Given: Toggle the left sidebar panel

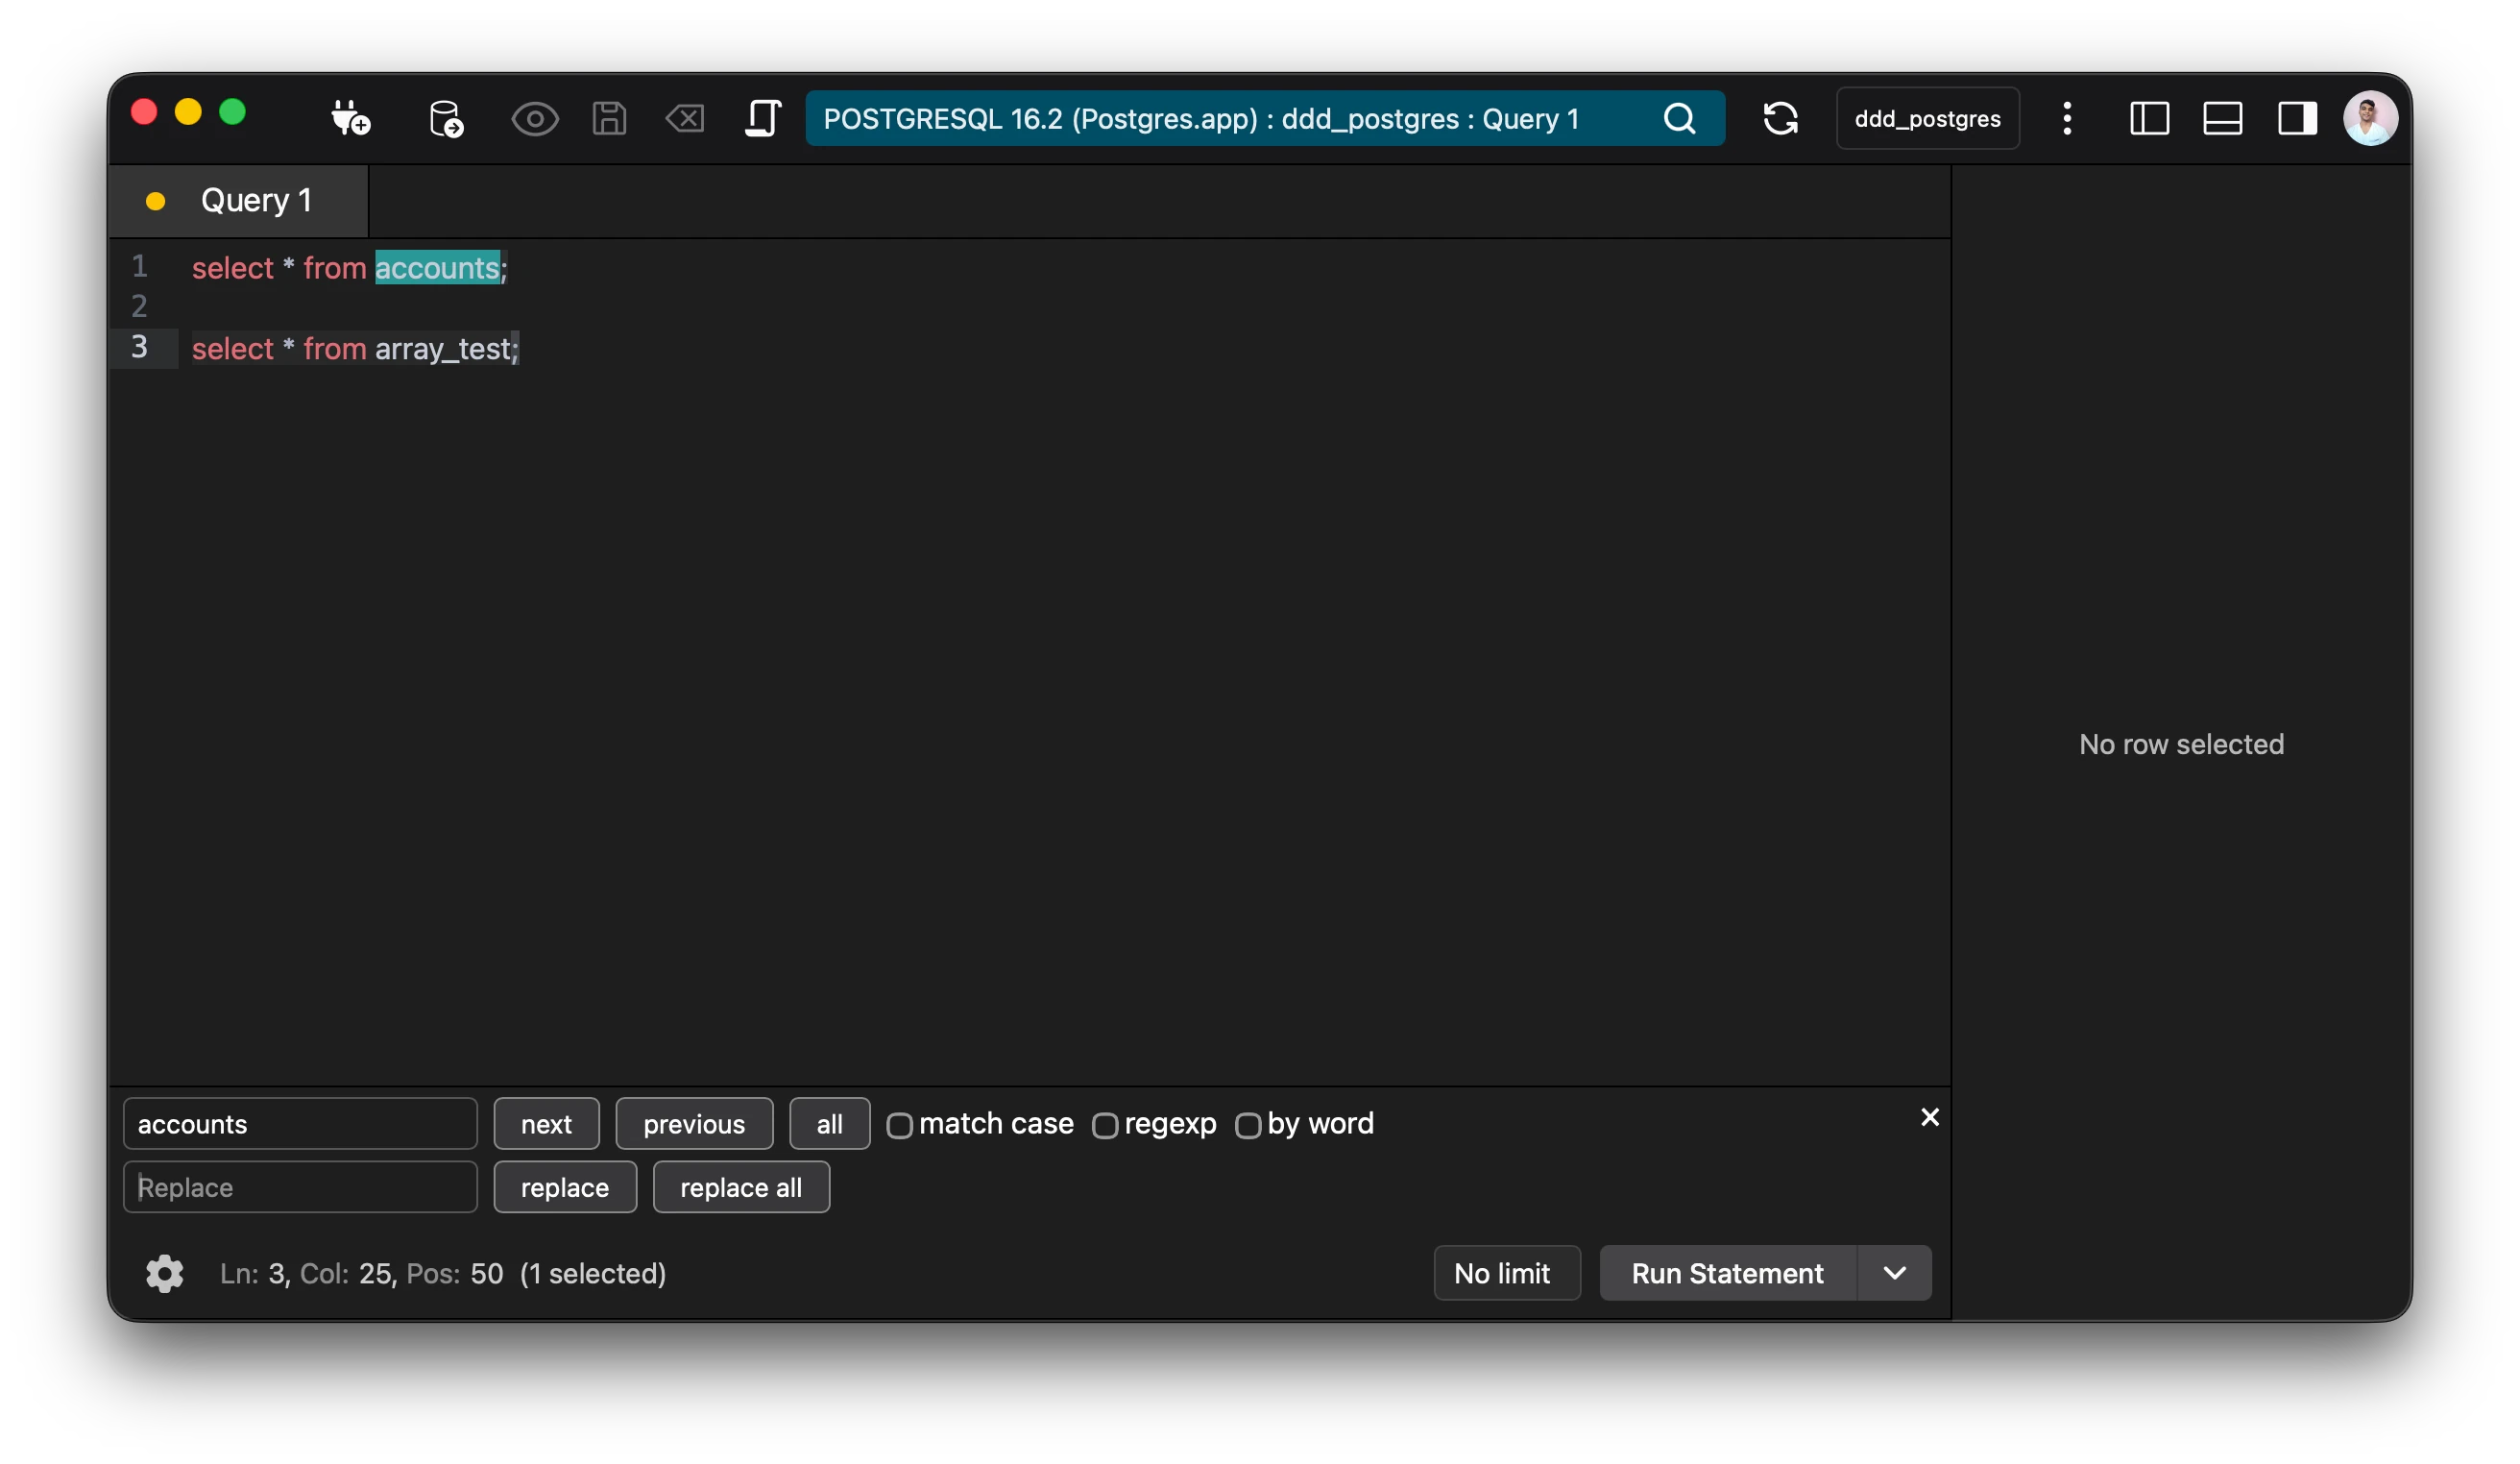Looking at the screenshot, I should tap(2149, 119).
